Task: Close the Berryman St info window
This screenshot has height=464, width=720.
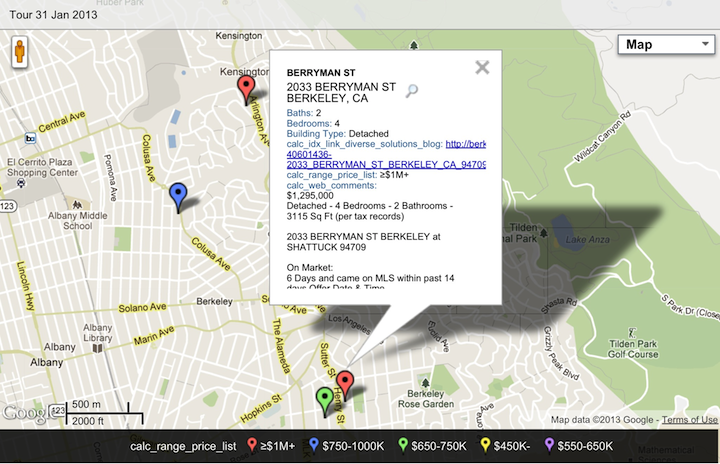Action: (x=482, y=67)
